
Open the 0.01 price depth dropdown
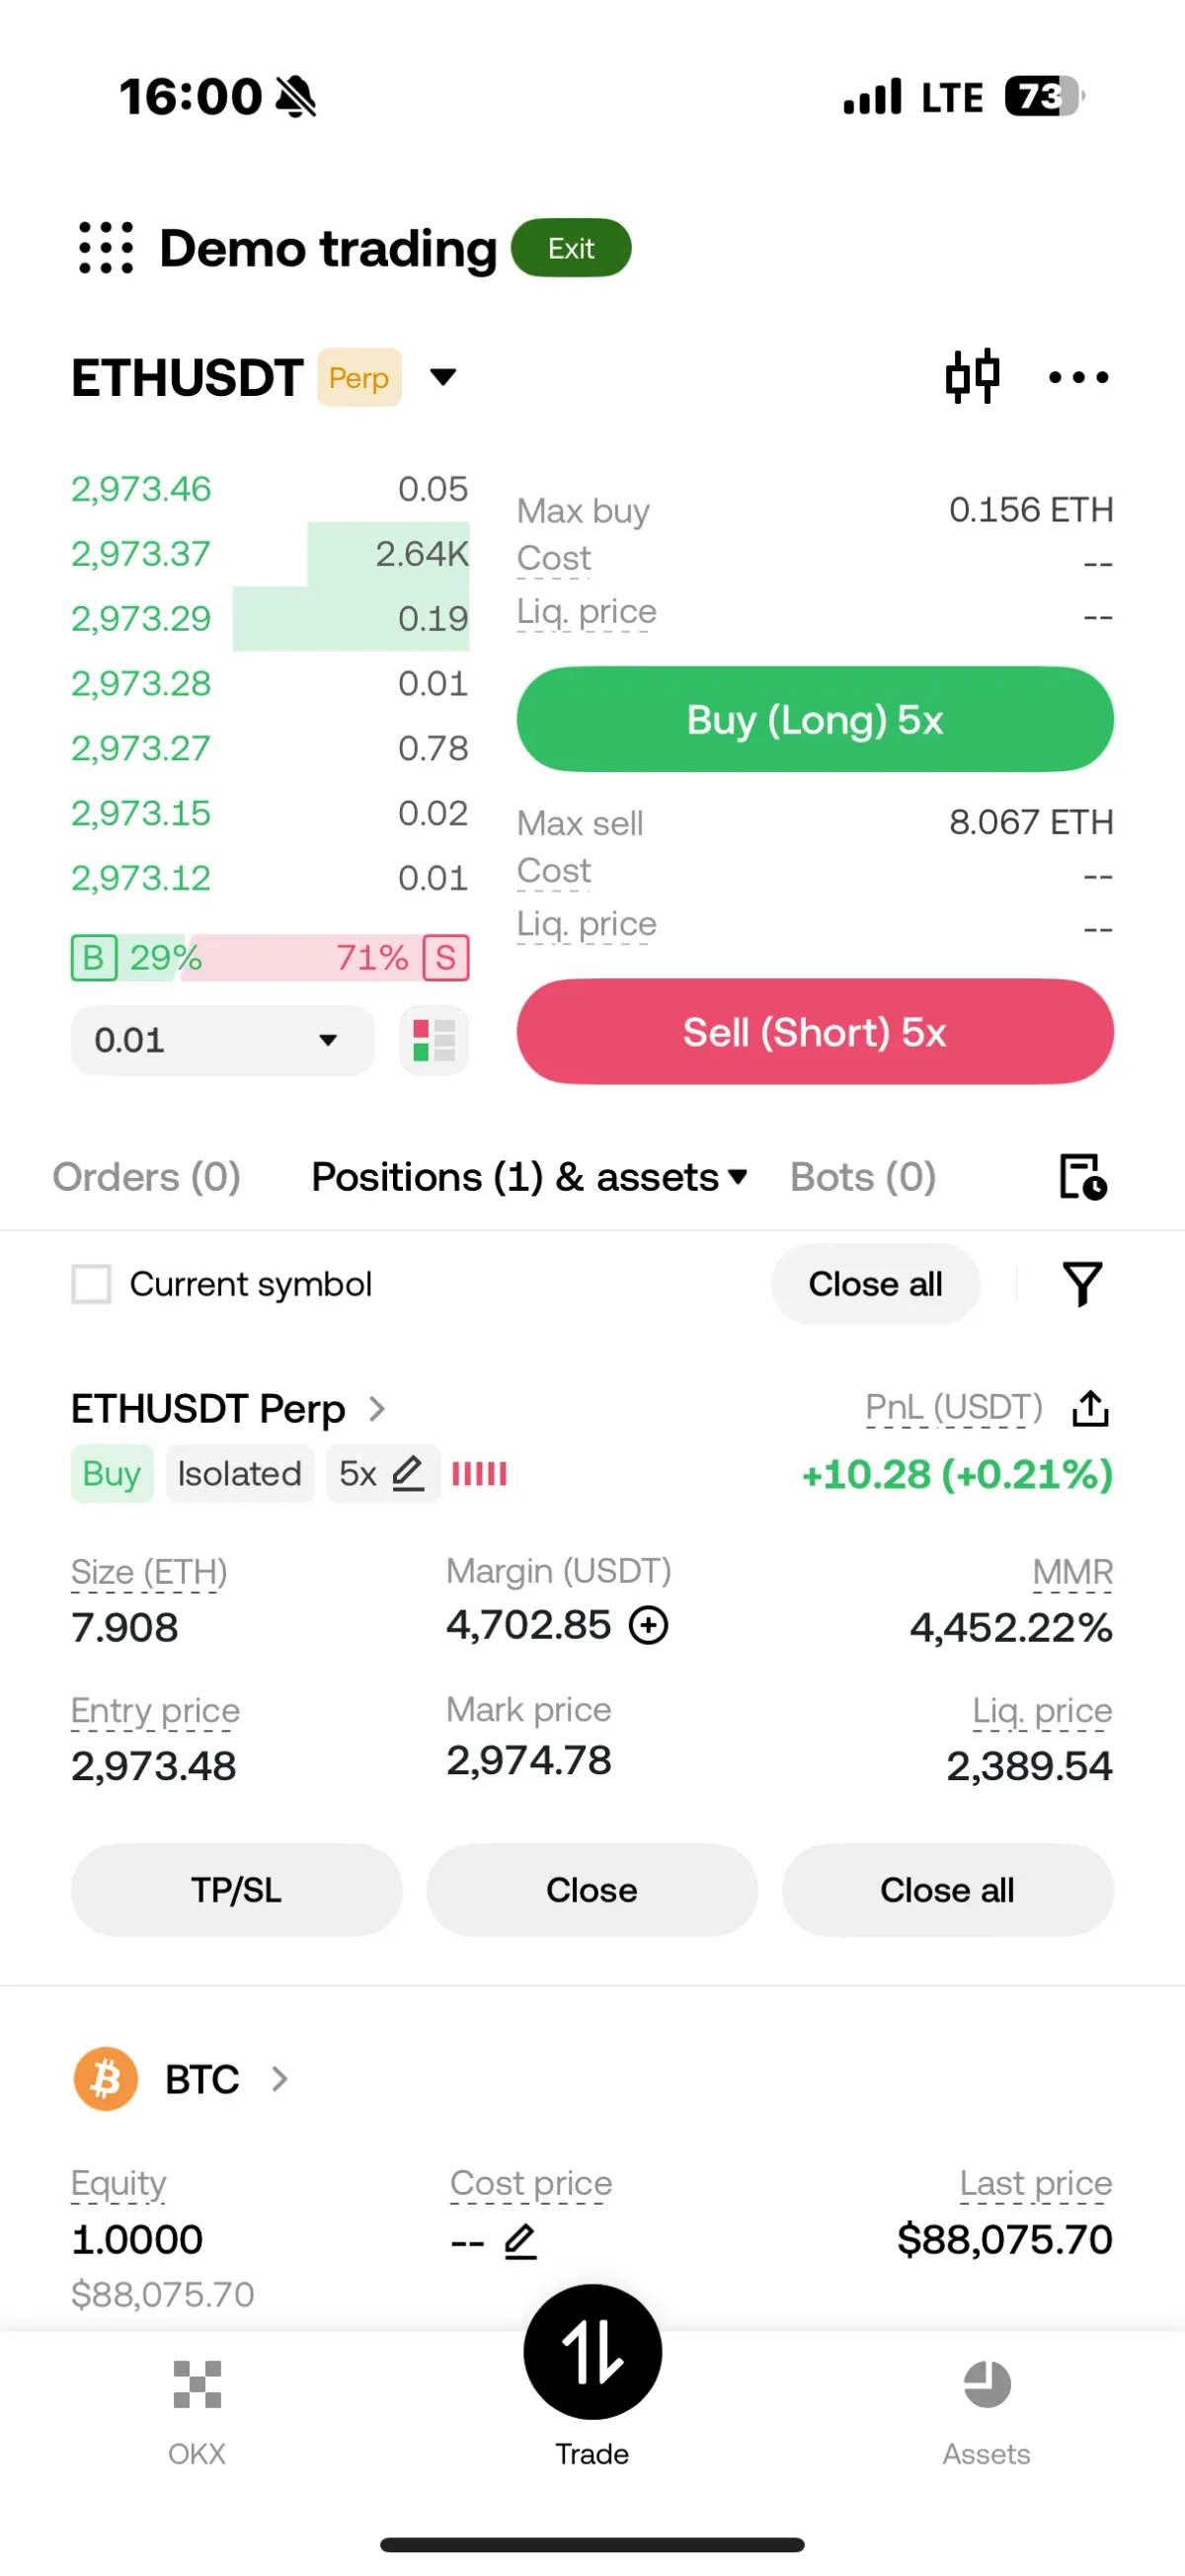[x=222, y=1040]
